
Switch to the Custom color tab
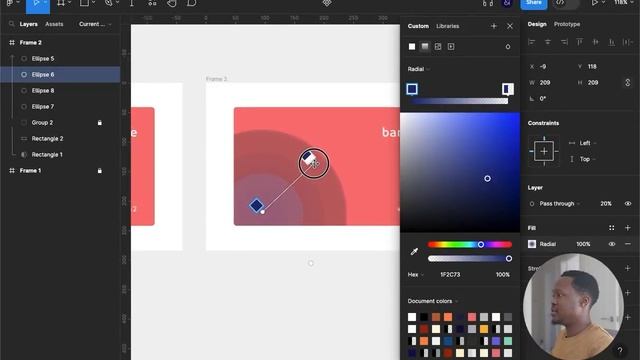pyautogui.click(x=418, y=26)
